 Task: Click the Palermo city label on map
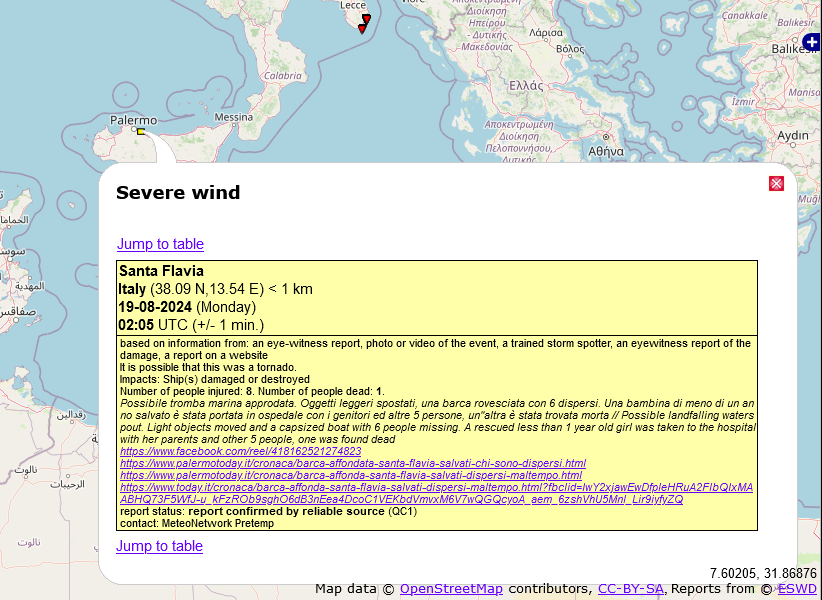point(134,121)
